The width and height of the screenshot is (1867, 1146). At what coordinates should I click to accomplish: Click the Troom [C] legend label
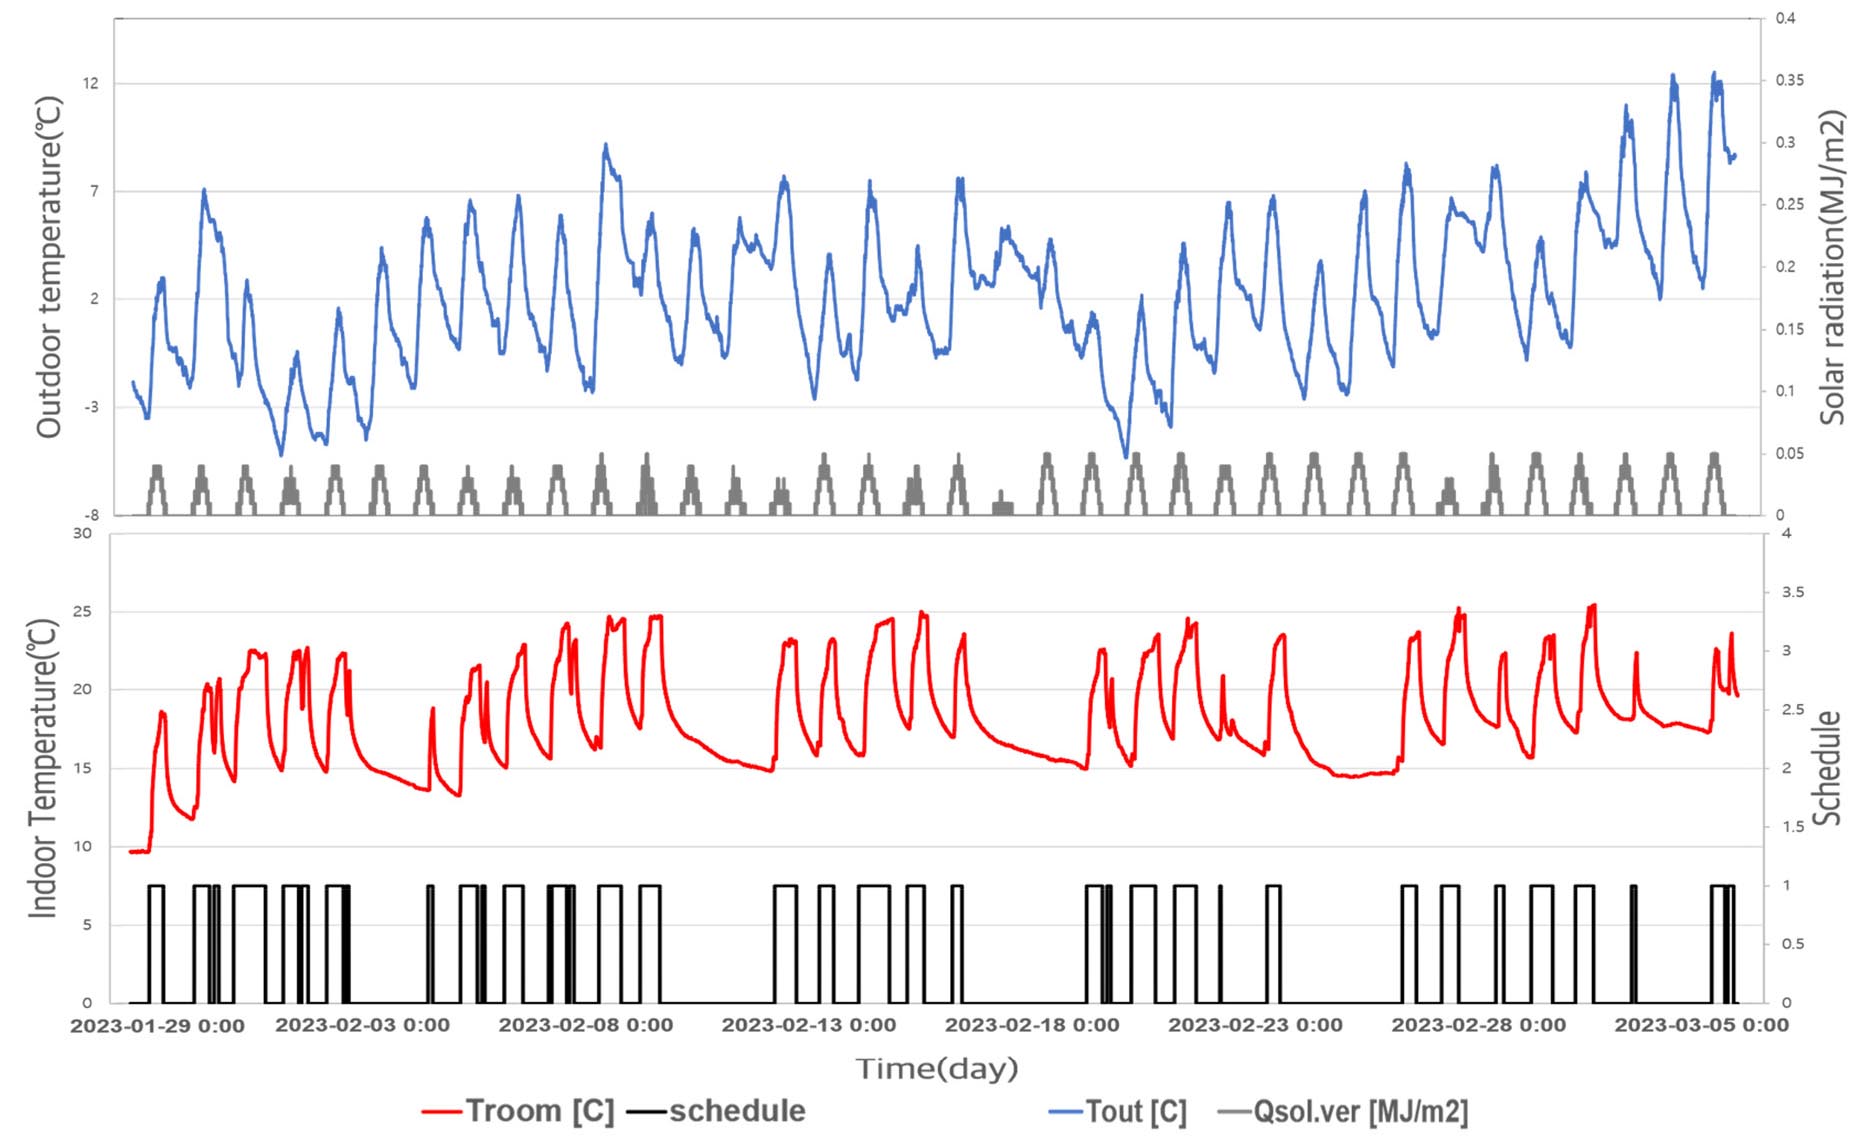click(540, 1111)
